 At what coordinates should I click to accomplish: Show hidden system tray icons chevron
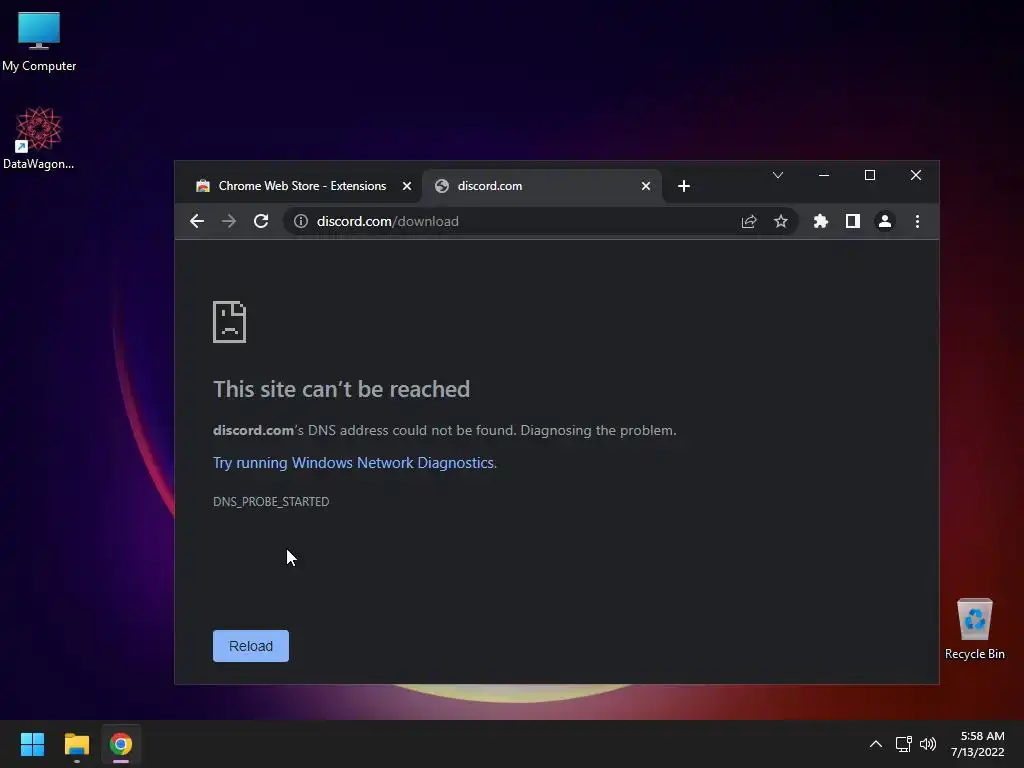876,744
